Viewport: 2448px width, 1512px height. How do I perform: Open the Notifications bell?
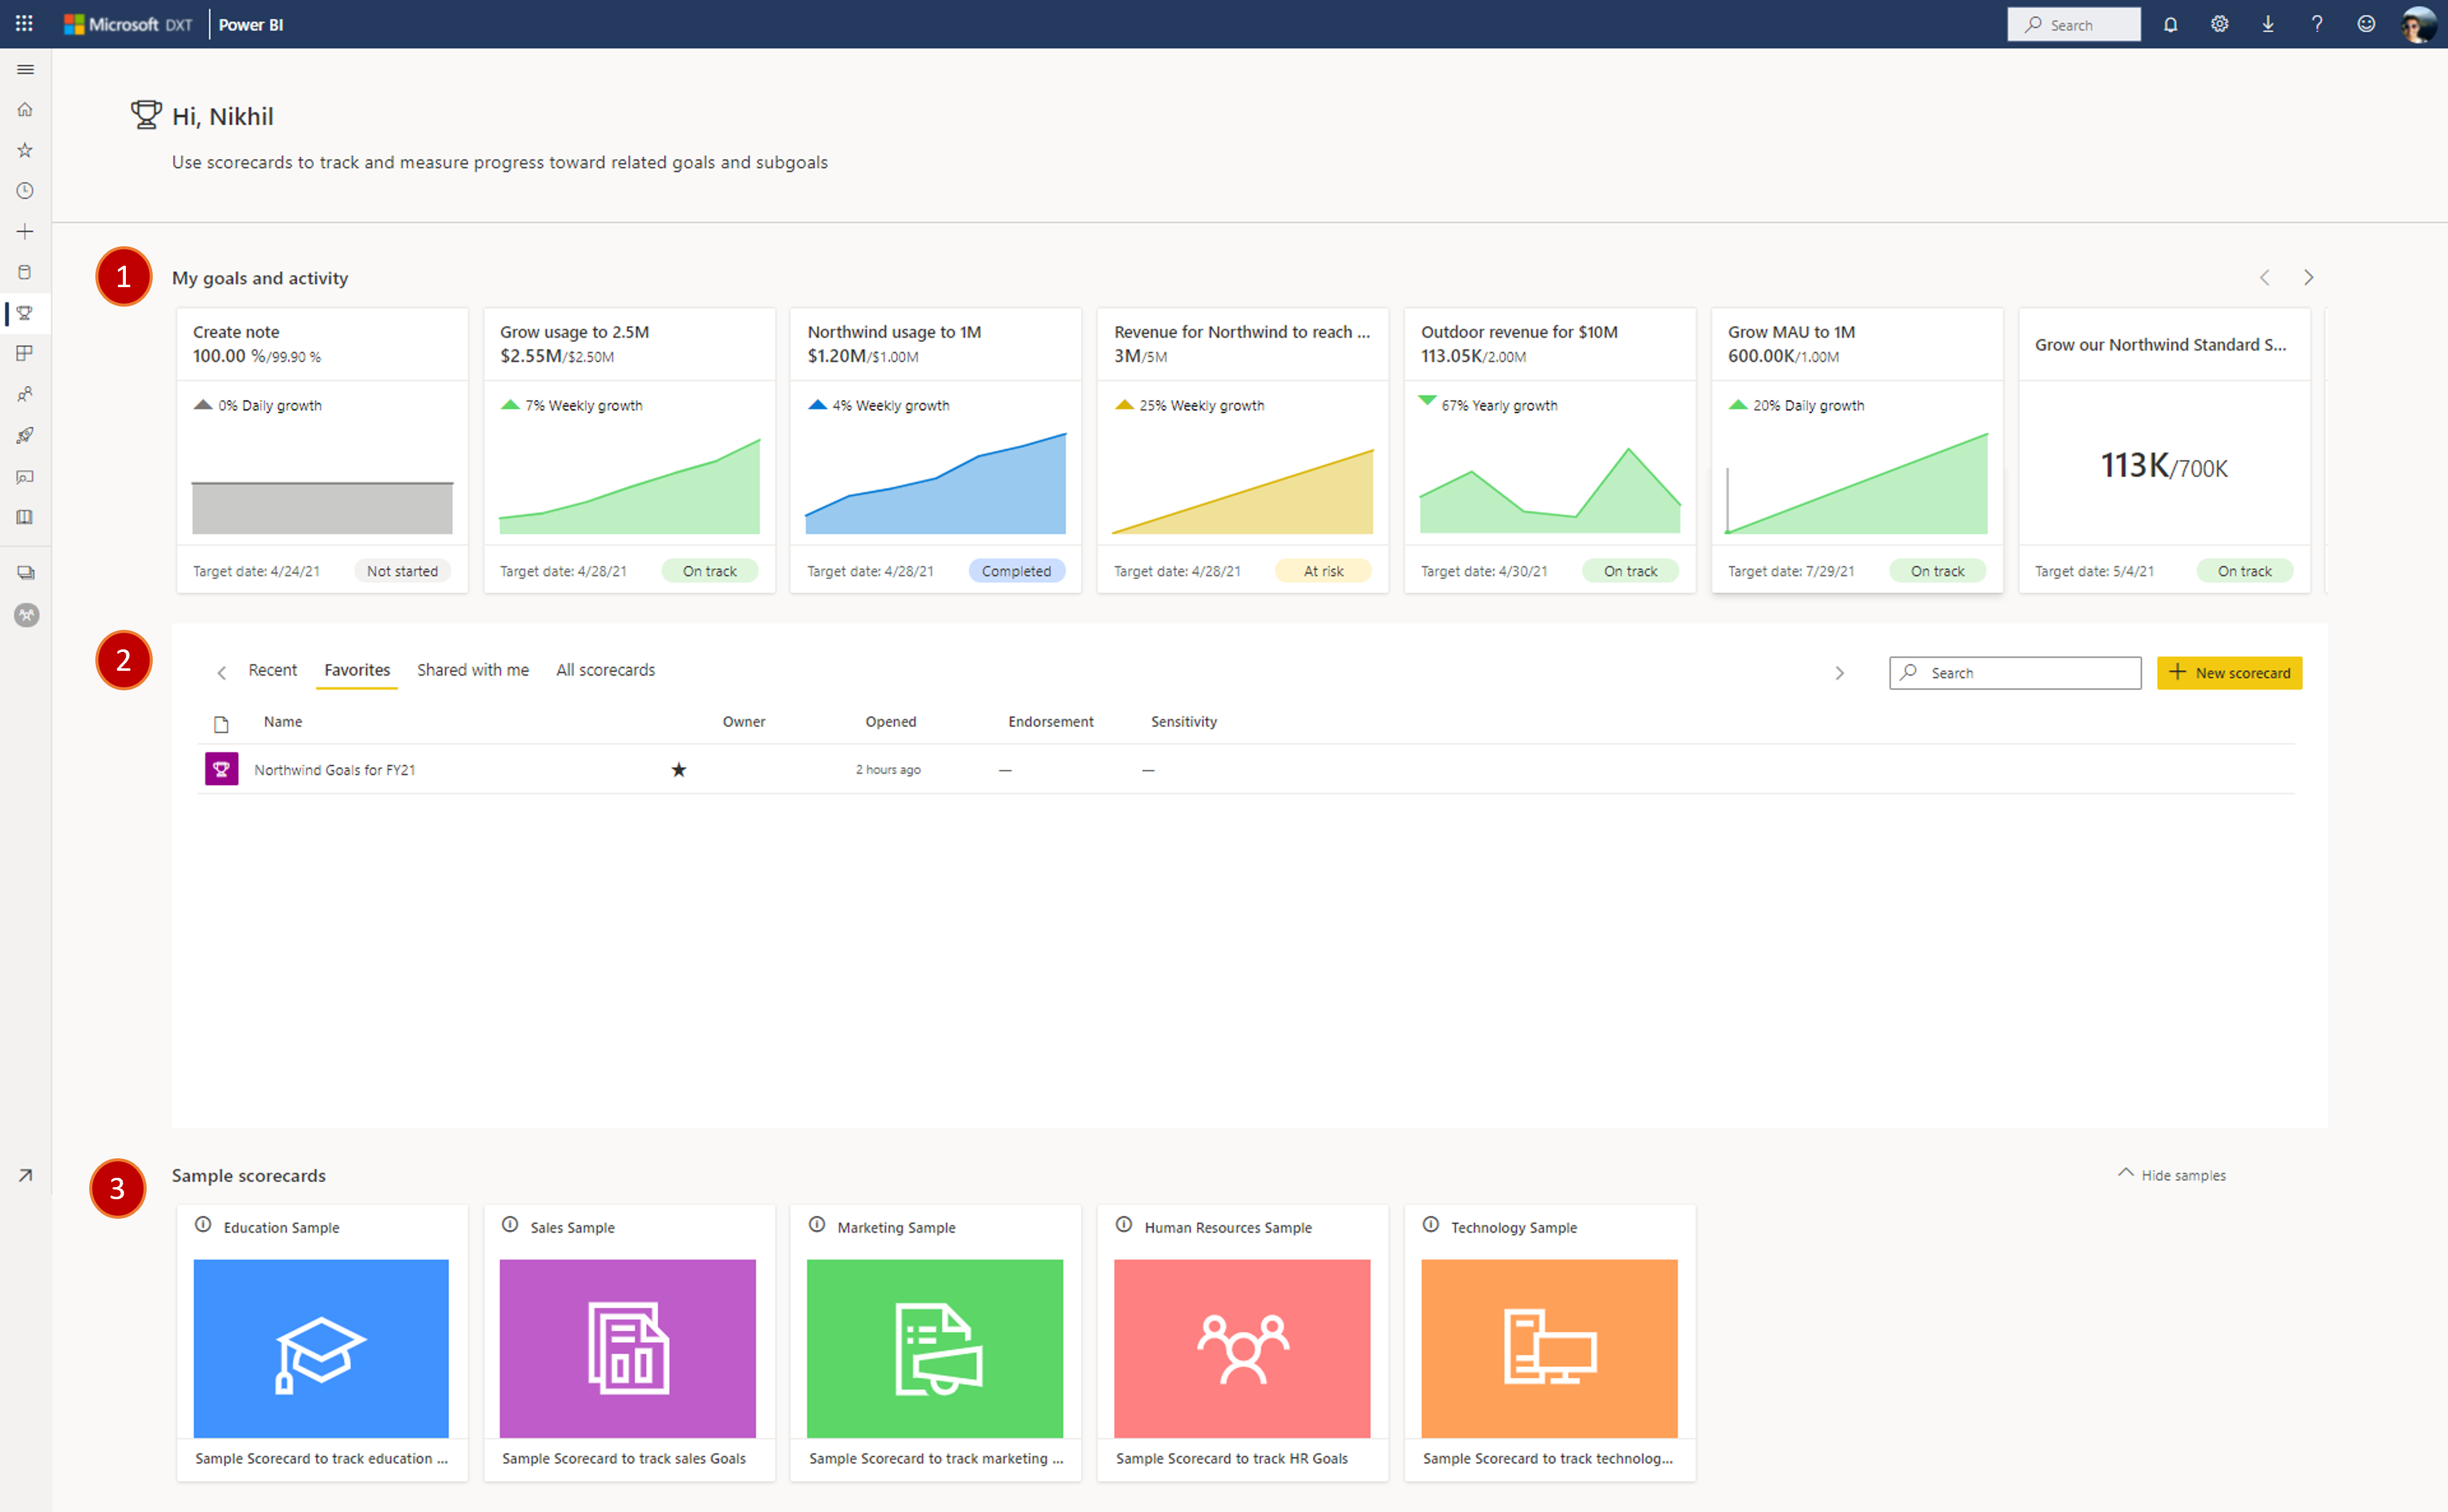(x=2170, y=23)
